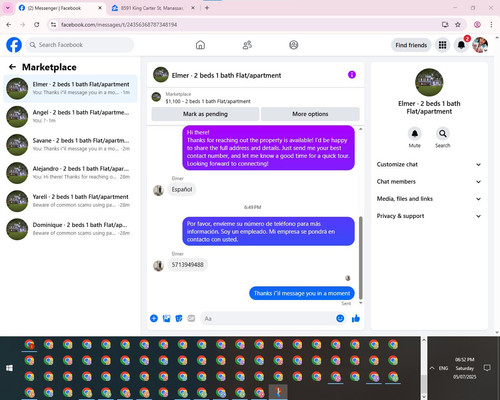The height and width of the screenshot is (400, 500).
Task: Choose a GIF in the composer
Action: point(191,318)
